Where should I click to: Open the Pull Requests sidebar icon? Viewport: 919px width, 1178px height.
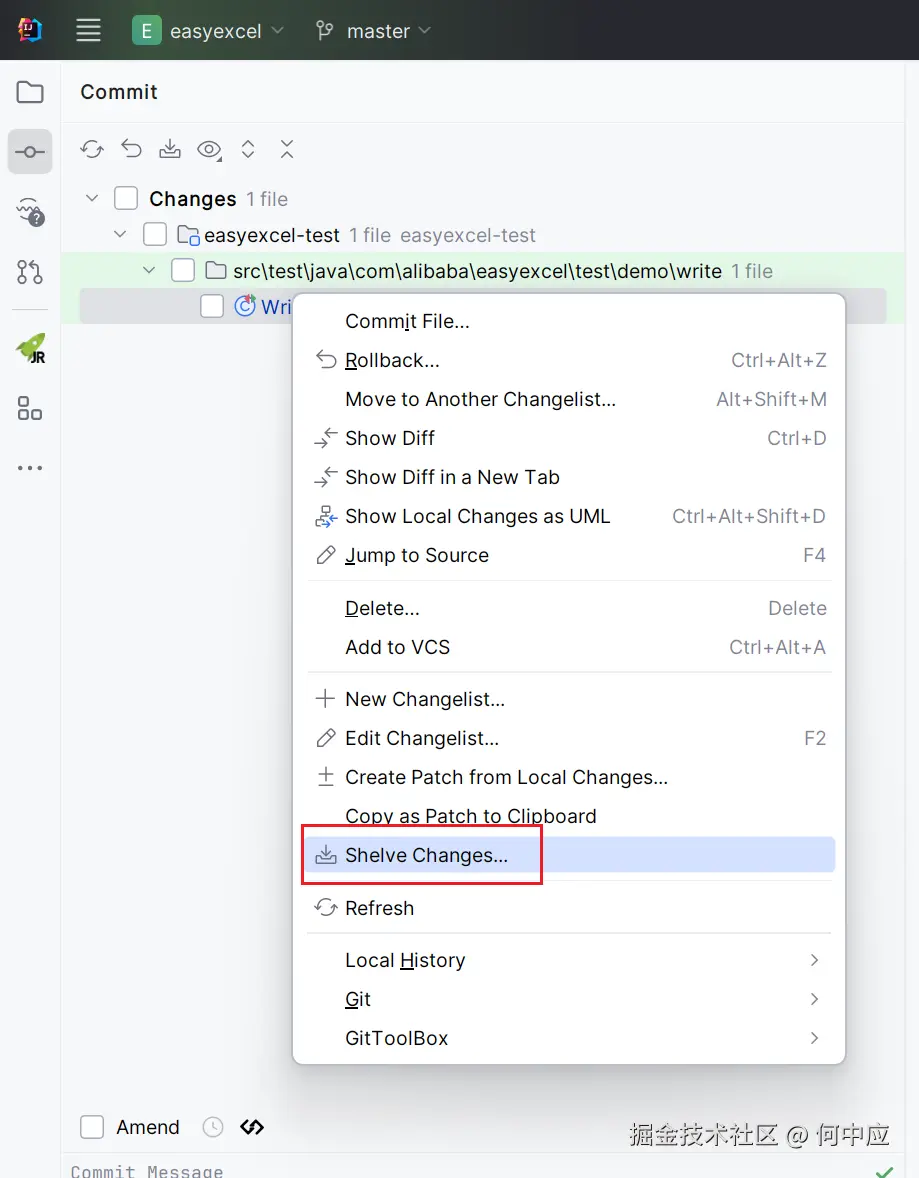click(x=30, y=272)
